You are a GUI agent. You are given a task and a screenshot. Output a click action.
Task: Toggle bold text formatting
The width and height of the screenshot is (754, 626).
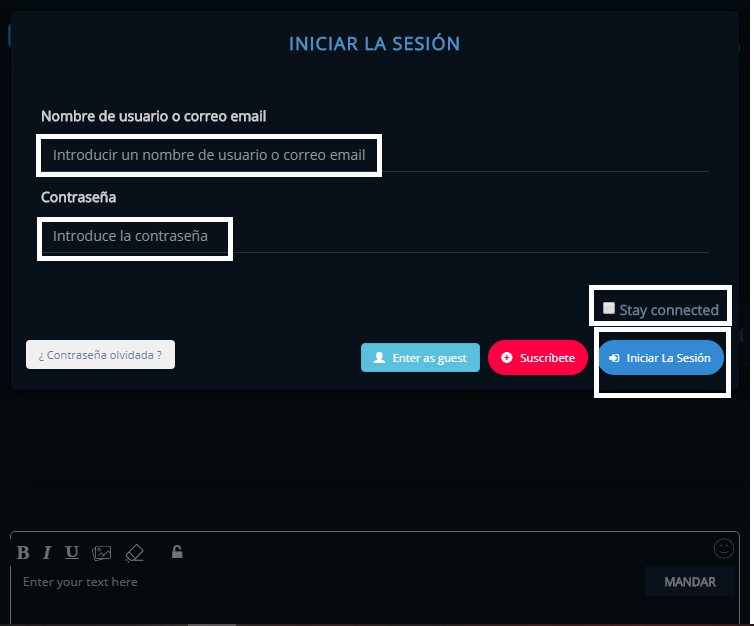tap(23, 553)
